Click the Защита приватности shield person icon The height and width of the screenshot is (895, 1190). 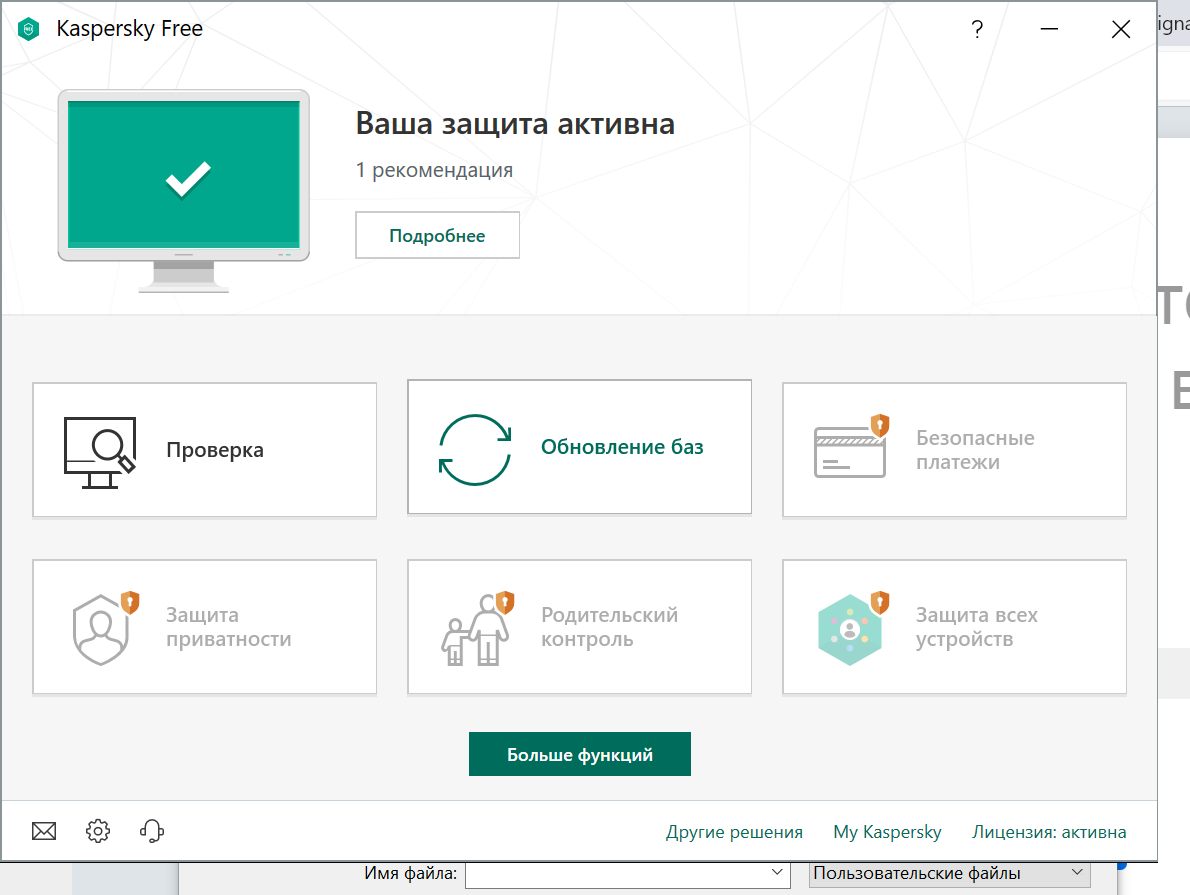[x=105, y=629]
